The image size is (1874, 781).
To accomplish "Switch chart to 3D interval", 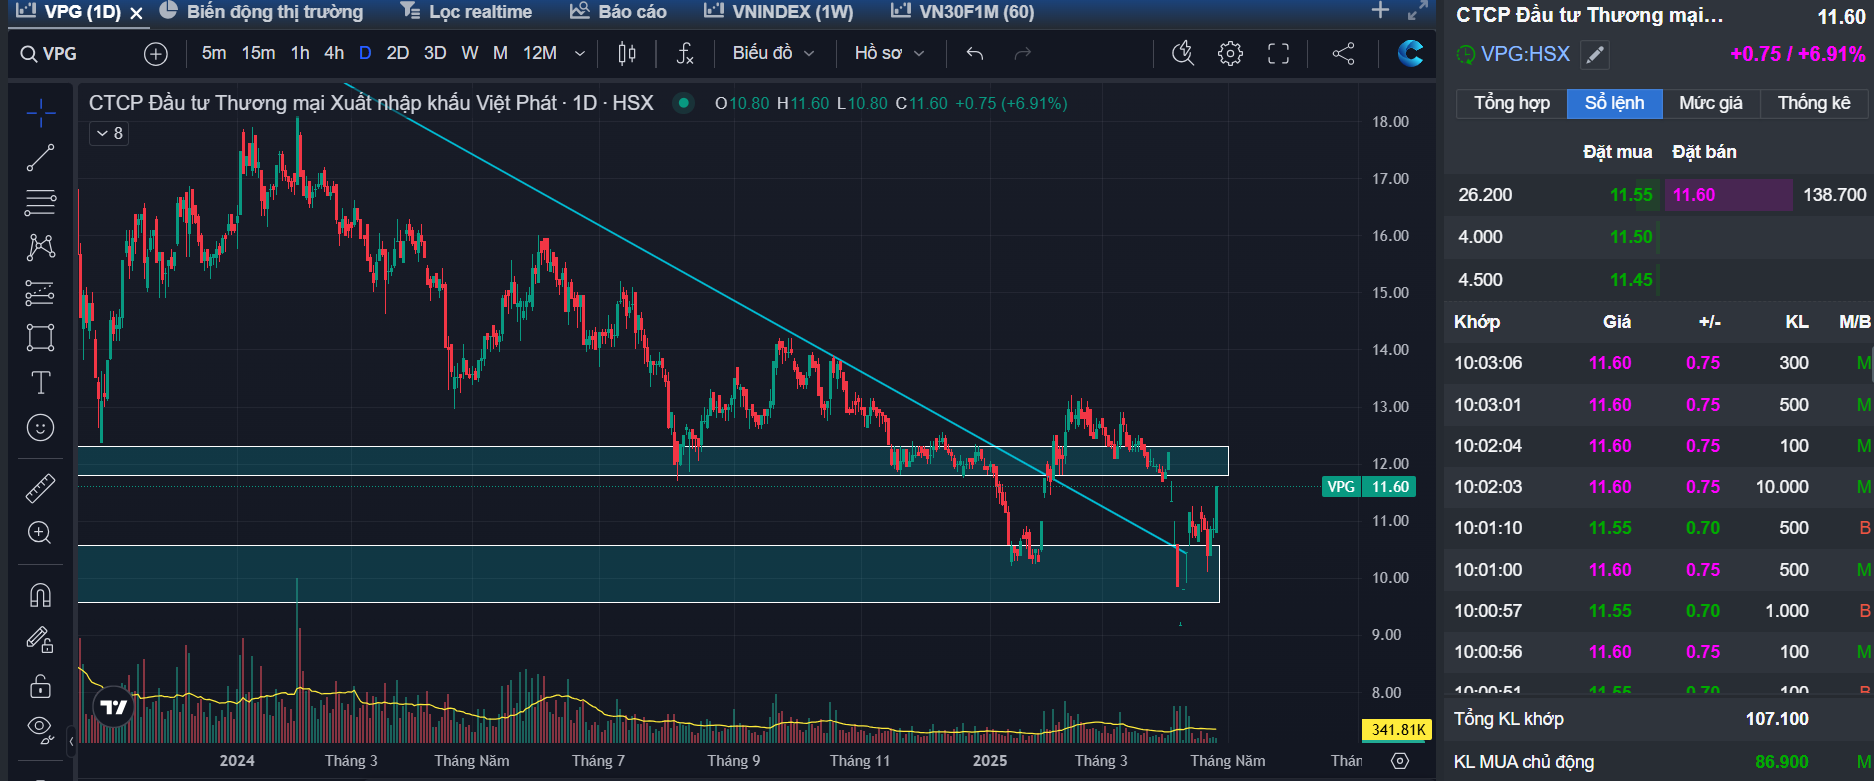I will (435, 53).
